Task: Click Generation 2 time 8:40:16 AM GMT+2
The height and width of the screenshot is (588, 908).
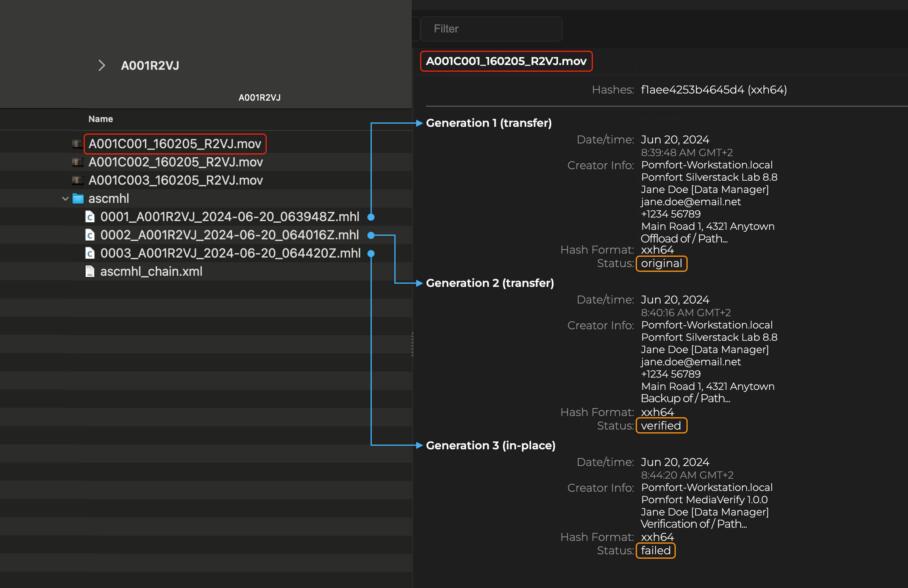Action: (x=686, y=312)
